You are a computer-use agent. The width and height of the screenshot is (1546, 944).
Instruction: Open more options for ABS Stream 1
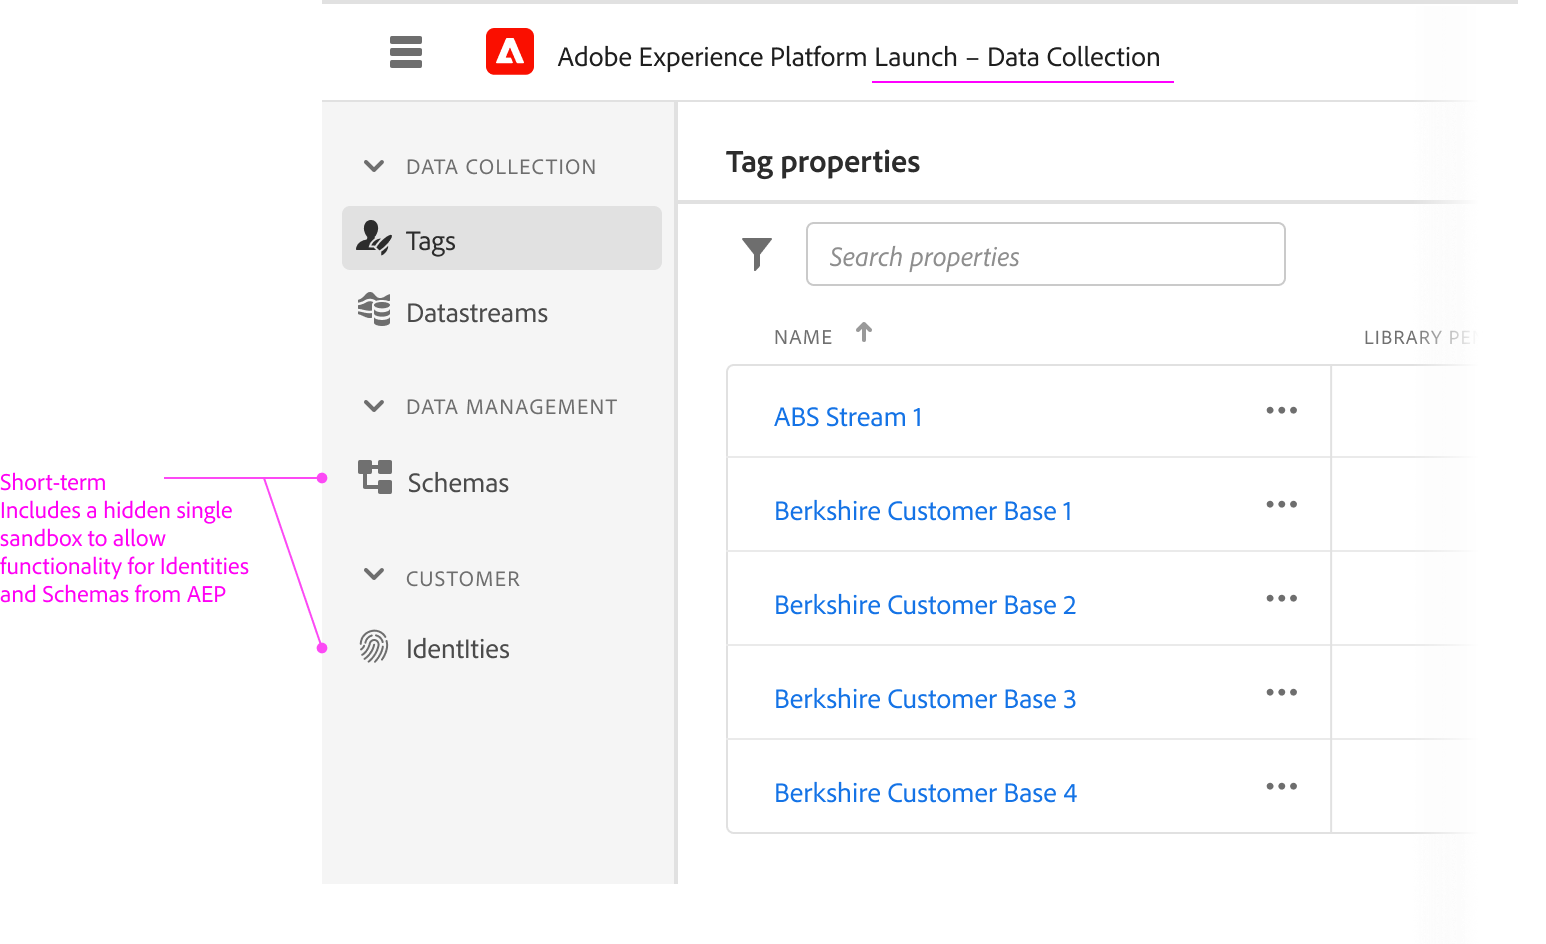click(1281, 411)
